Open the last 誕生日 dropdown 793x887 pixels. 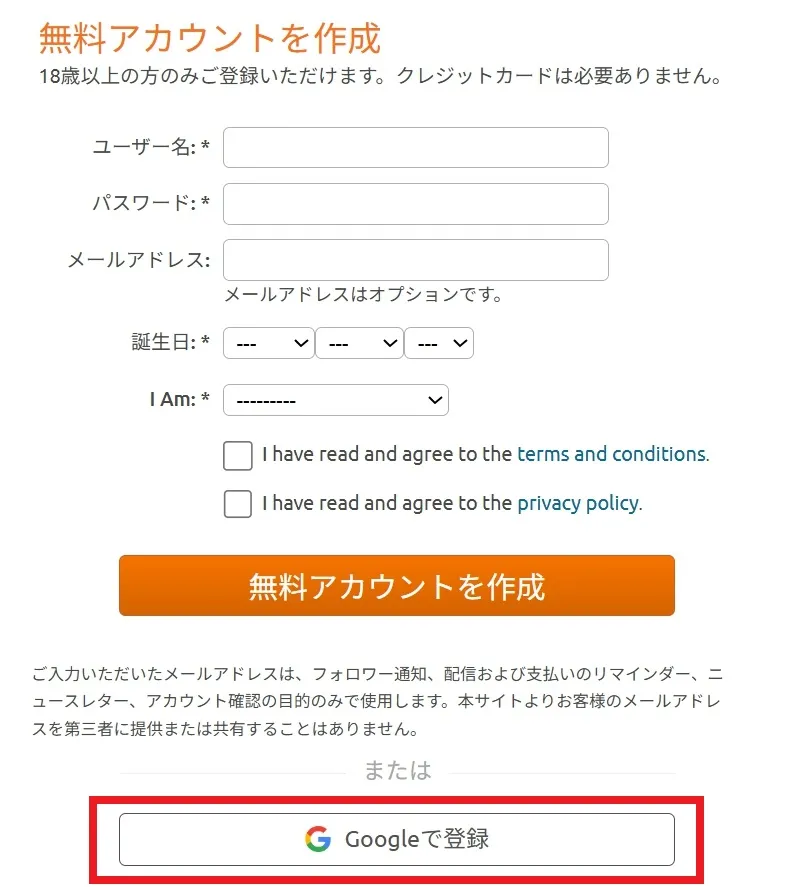coord(439,343)
